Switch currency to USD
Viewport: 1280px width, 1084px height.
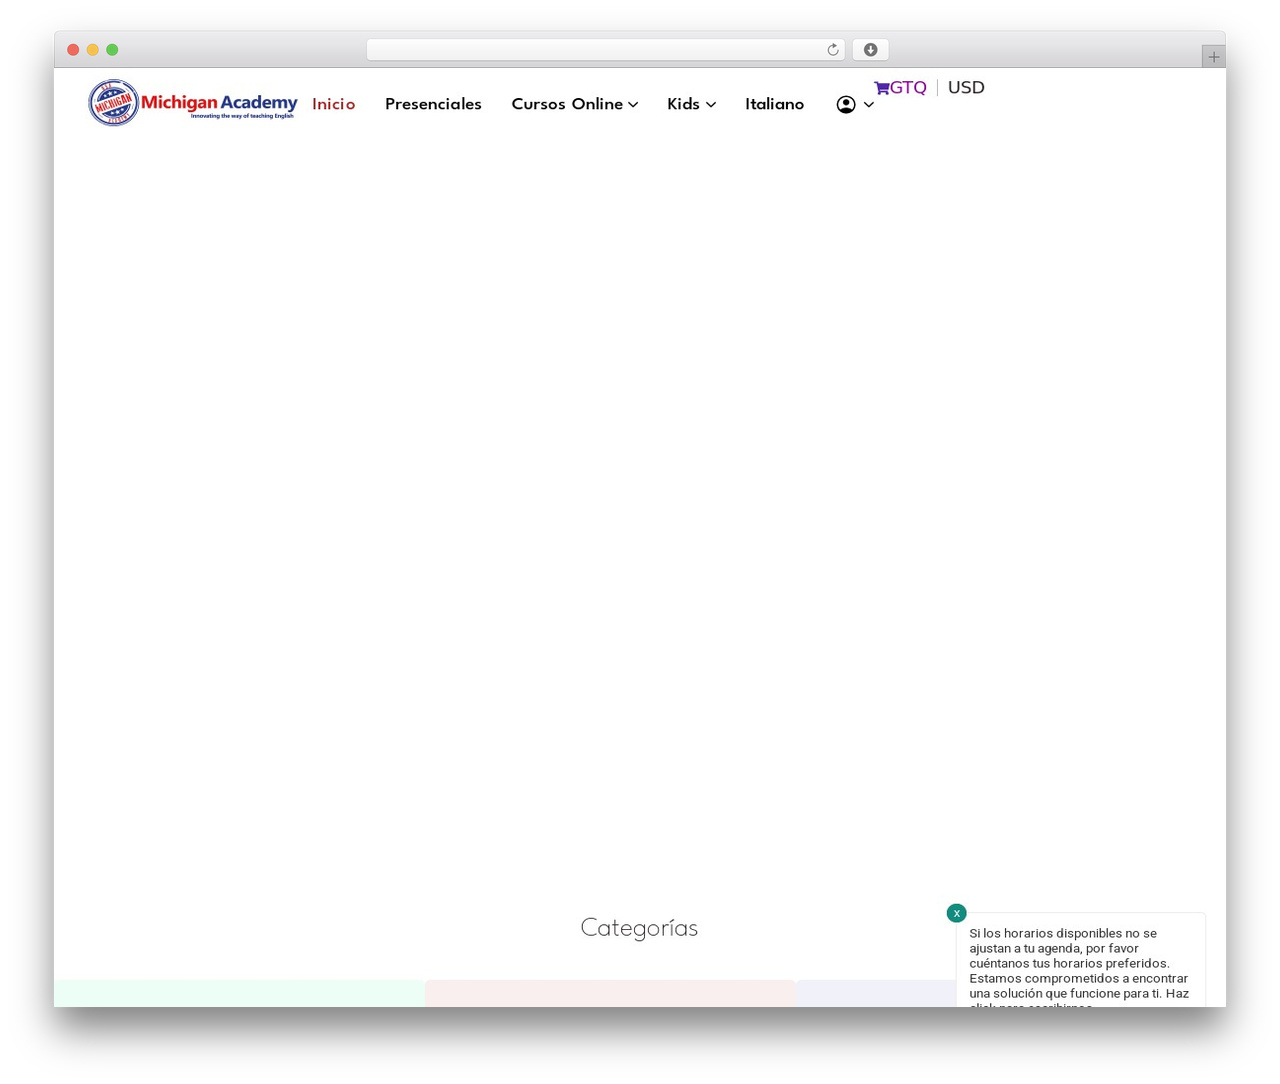point(966,88)
